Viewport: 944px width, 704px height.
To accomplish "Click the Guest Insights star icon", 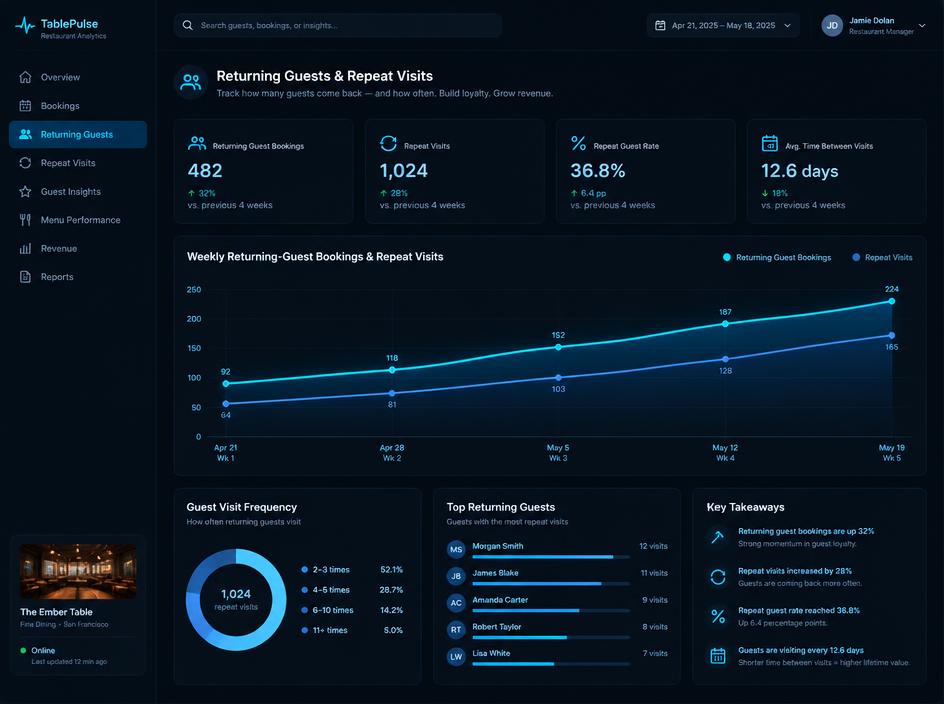I will pyautogui.click(x=25, y=192).
